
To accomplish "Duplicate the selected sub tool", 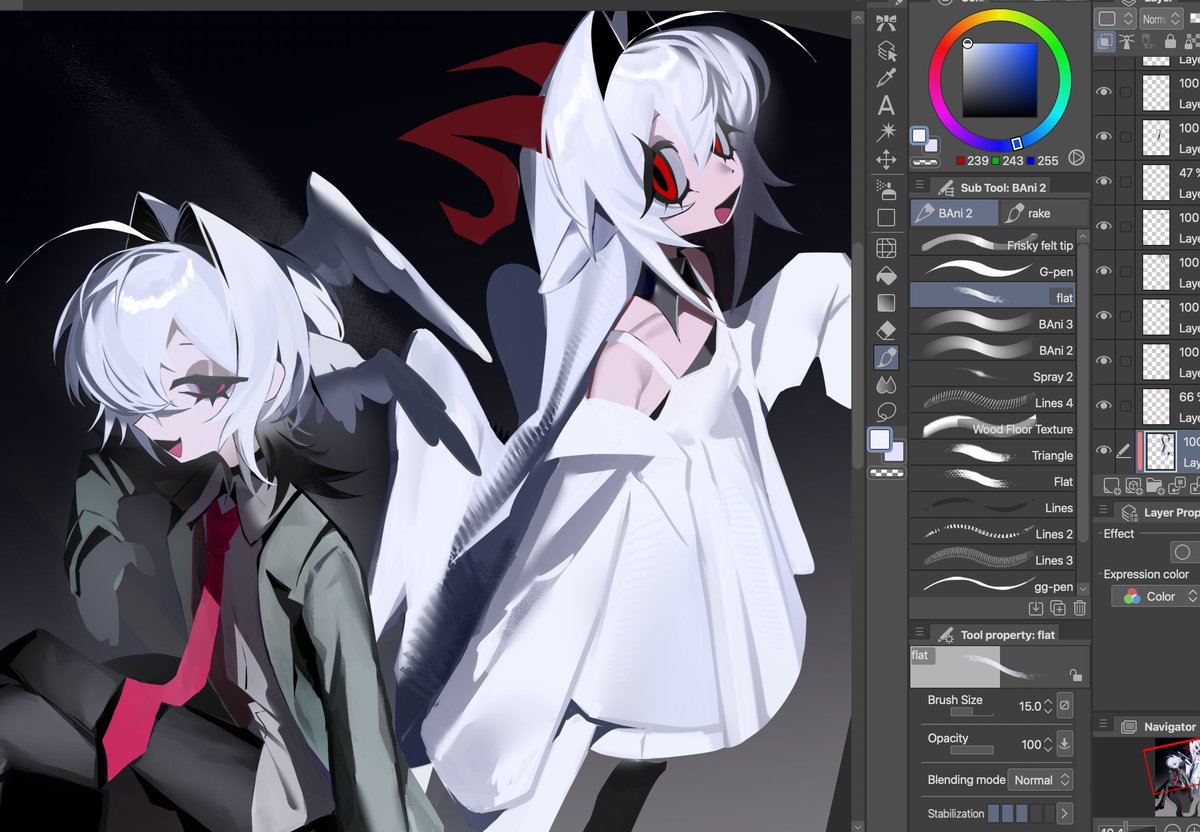I will [1058, 608].
